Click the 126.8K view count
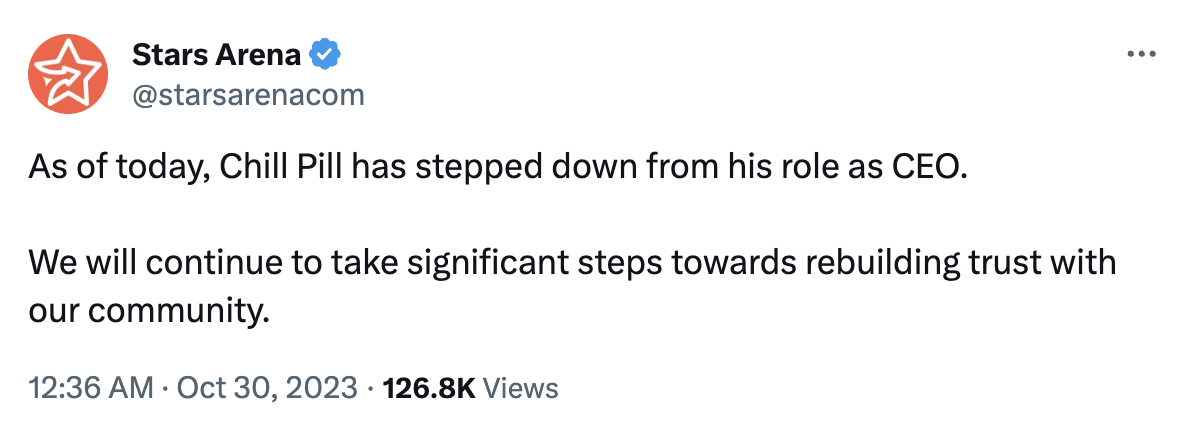Screen dimensions: 1184x432 click(x=428, y=387)
